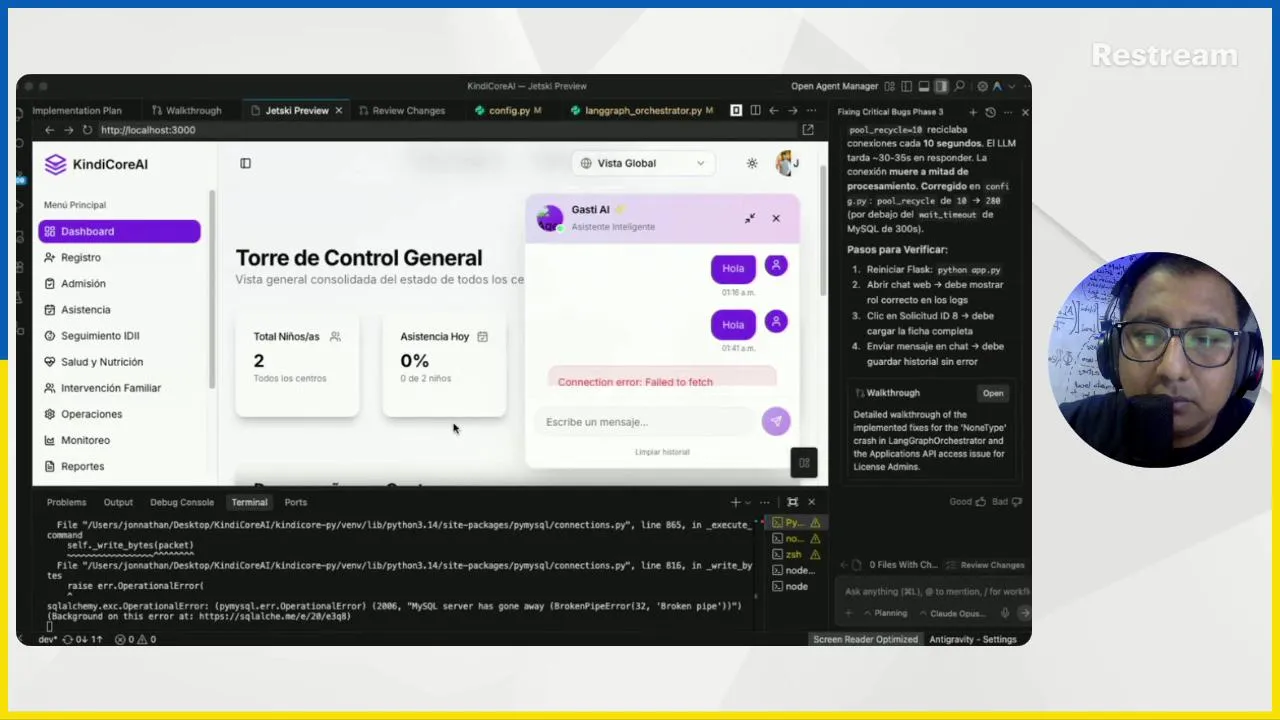The height and width of the screenshot is (720, 1280).
Task: Open the Vista Global dropdown
Action: pyautogui.click(x=645, y=163)
